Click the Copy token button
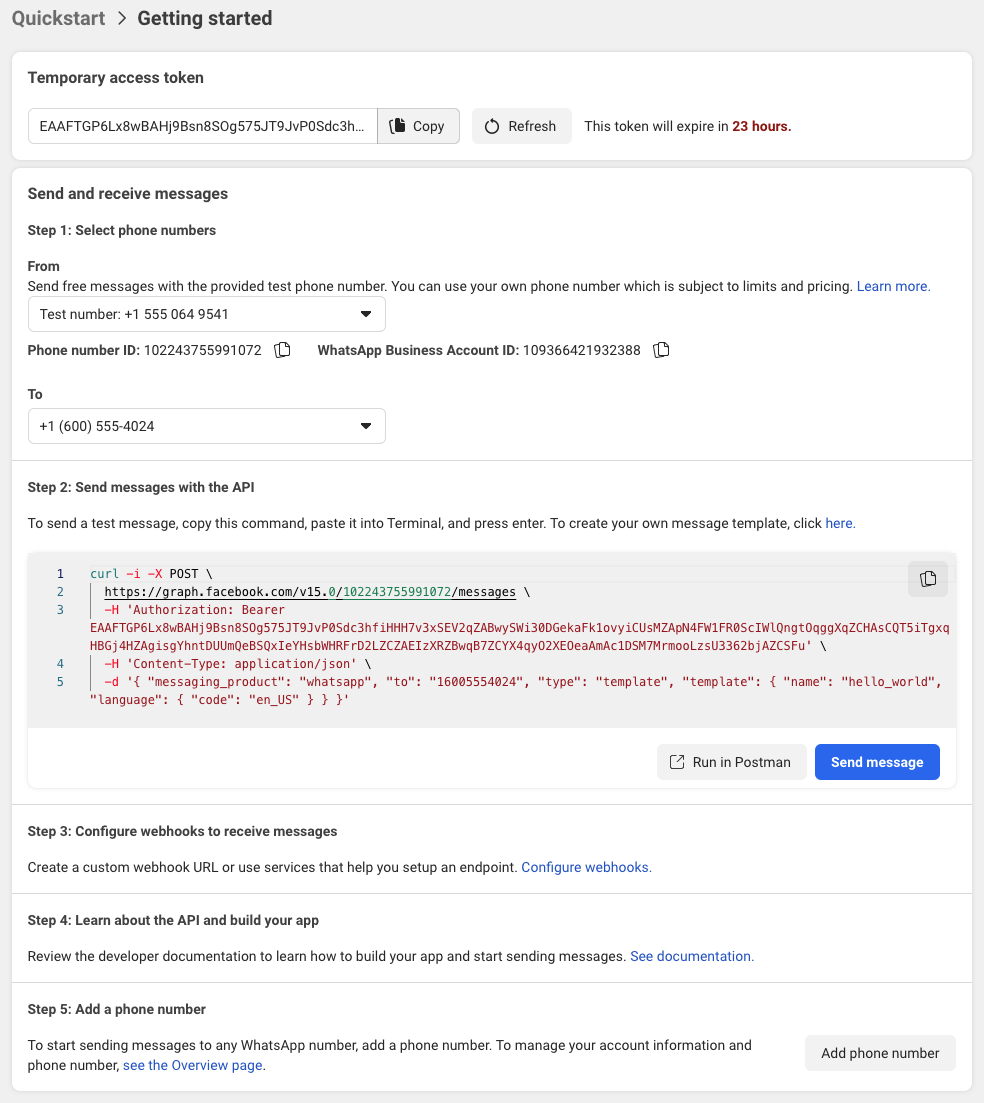Screen dimensions: 984x1103 pyautogui.click(x=418, y=126)
